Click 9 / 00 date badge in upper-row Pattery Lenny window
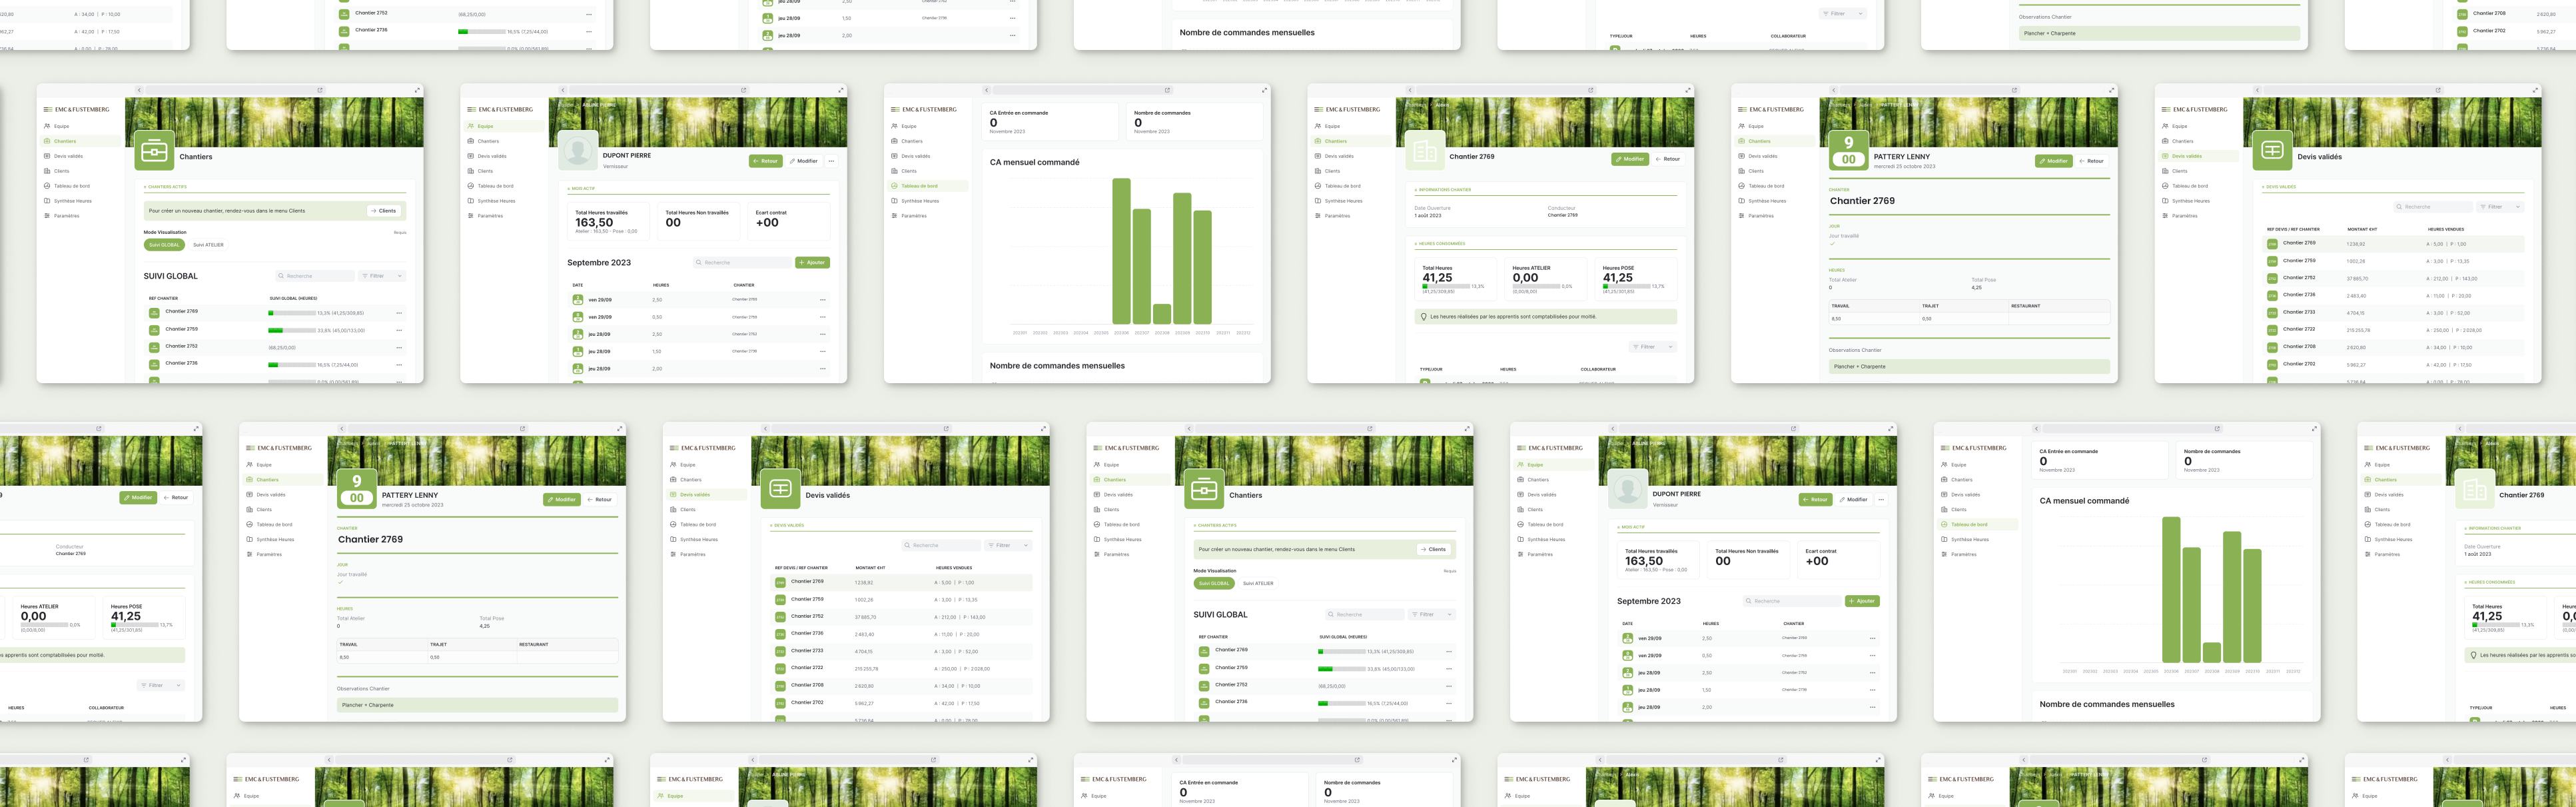 (x=1849, y=151)
